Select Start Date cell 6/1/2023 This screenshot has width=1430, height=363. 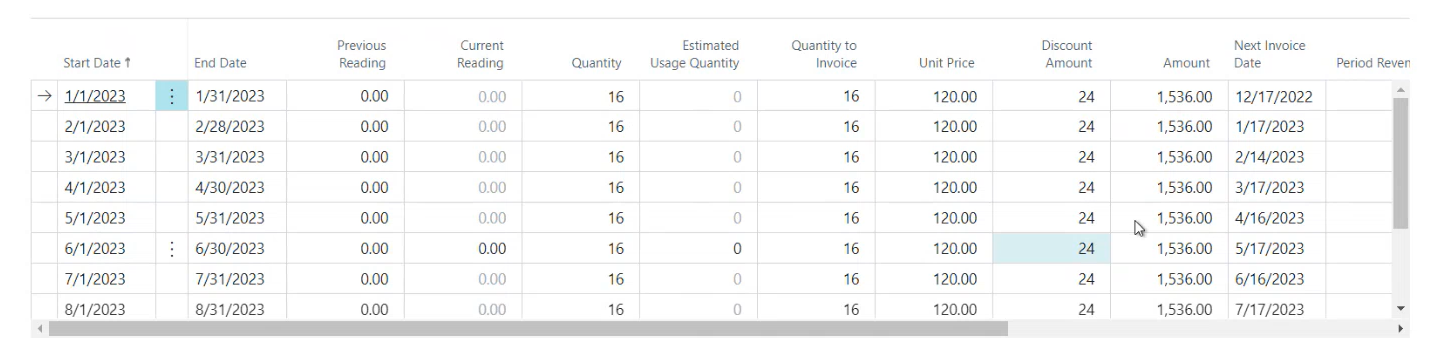tap(95, 249)
